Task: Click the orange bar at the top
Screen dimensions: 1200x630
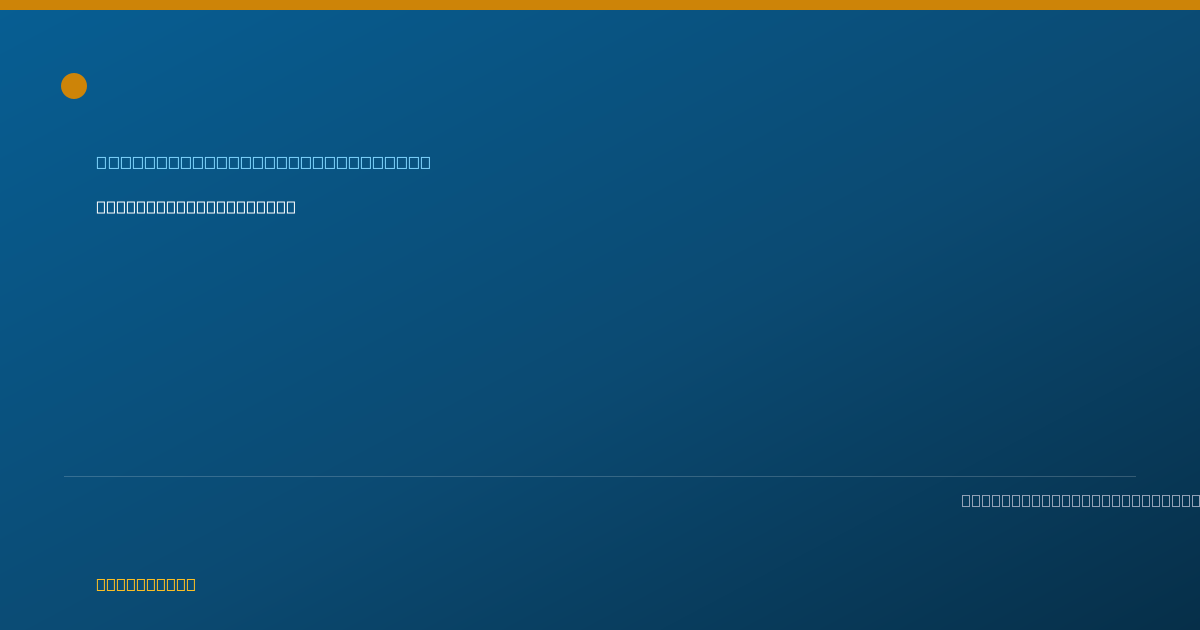Action: pyautogui.click(x=600, y=5)
